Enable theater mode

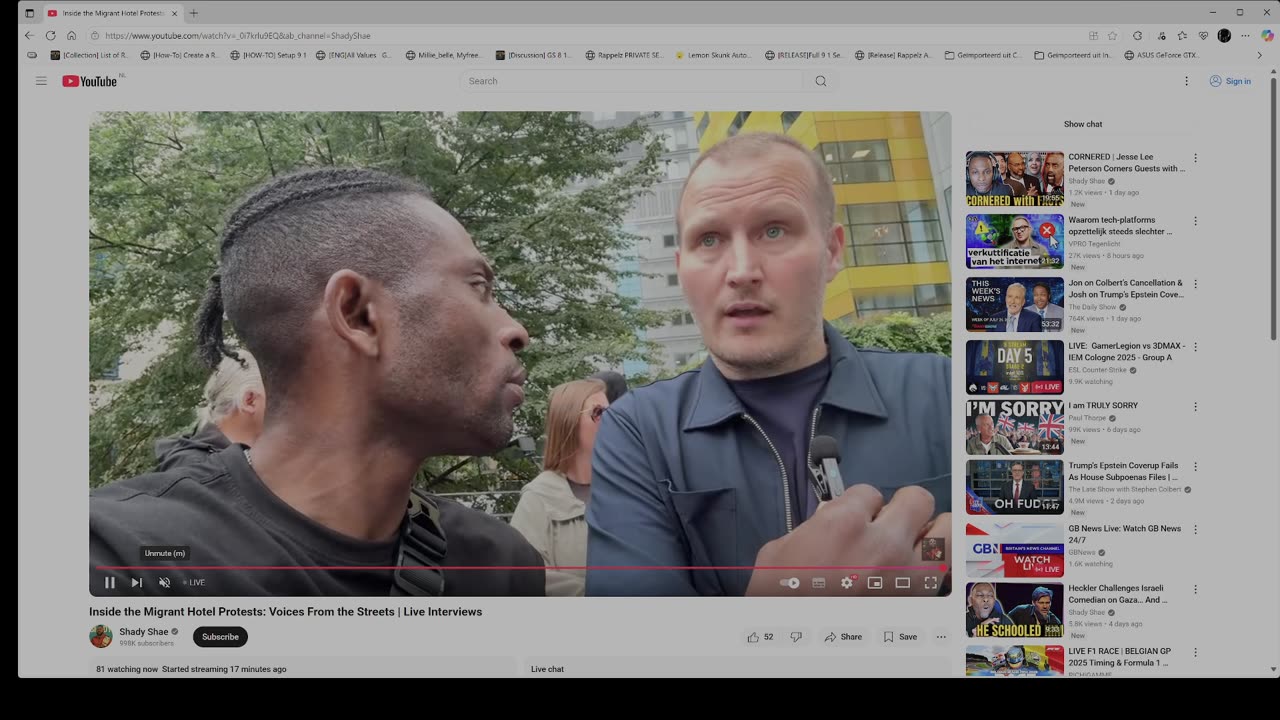tap(903, 583)
